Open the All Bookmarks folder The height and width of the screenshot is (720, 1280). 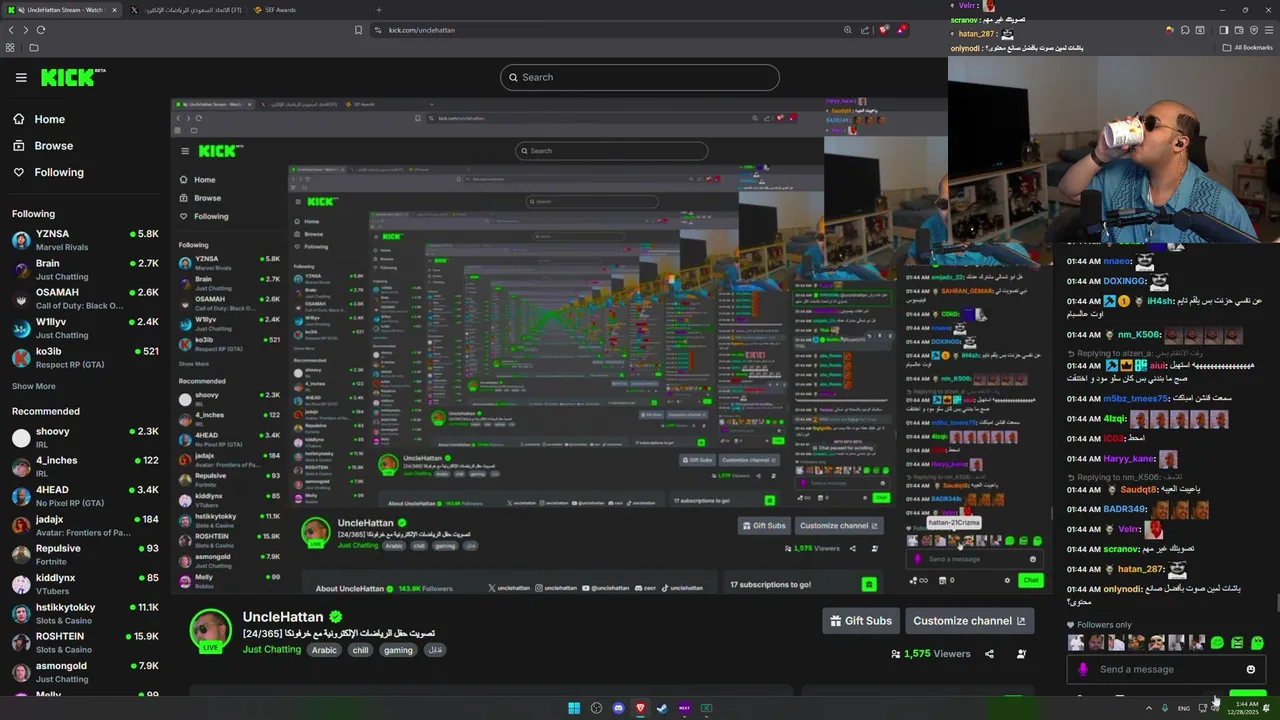tap(1247, 47)
